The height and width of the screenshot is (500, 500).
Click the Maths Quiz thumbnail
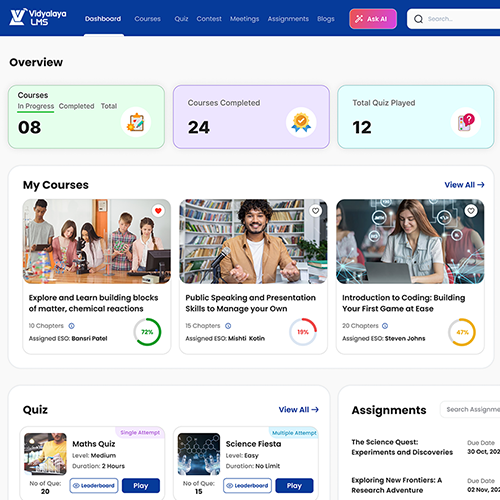(x=45, y=454)
